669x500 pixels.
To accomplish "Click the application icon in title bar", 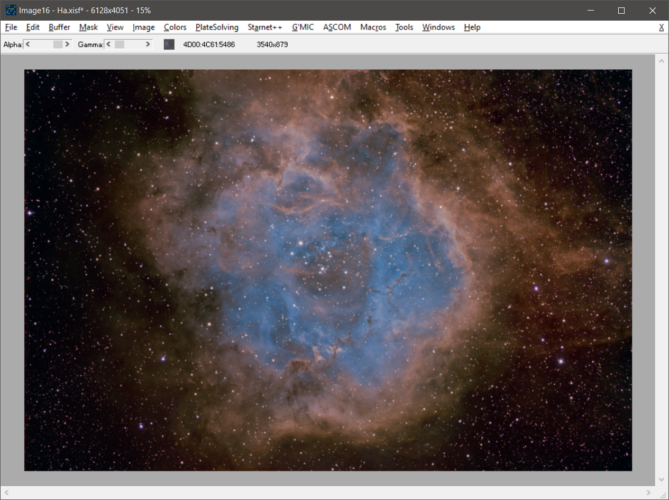I will pos(11,10).
